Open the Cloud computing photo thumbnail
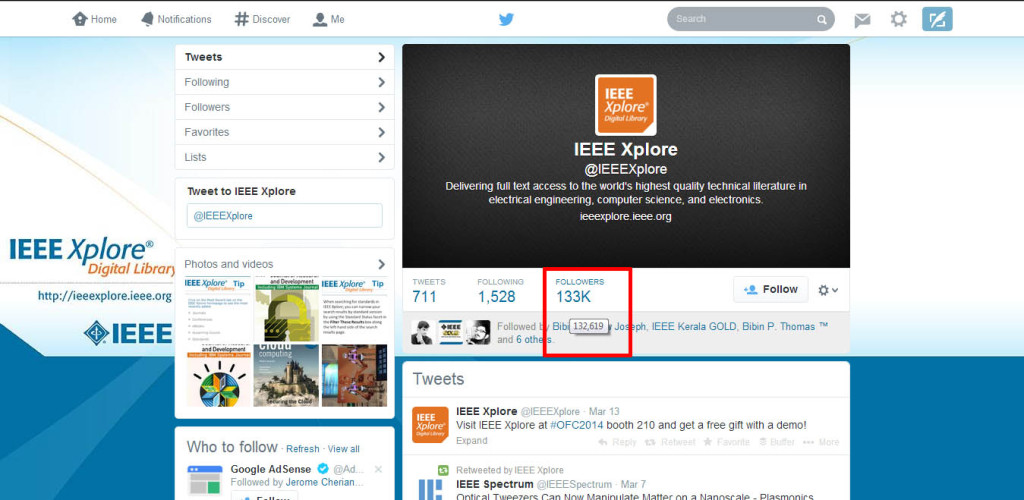The width and height of the screenshot is (1024, 500). 286,375
